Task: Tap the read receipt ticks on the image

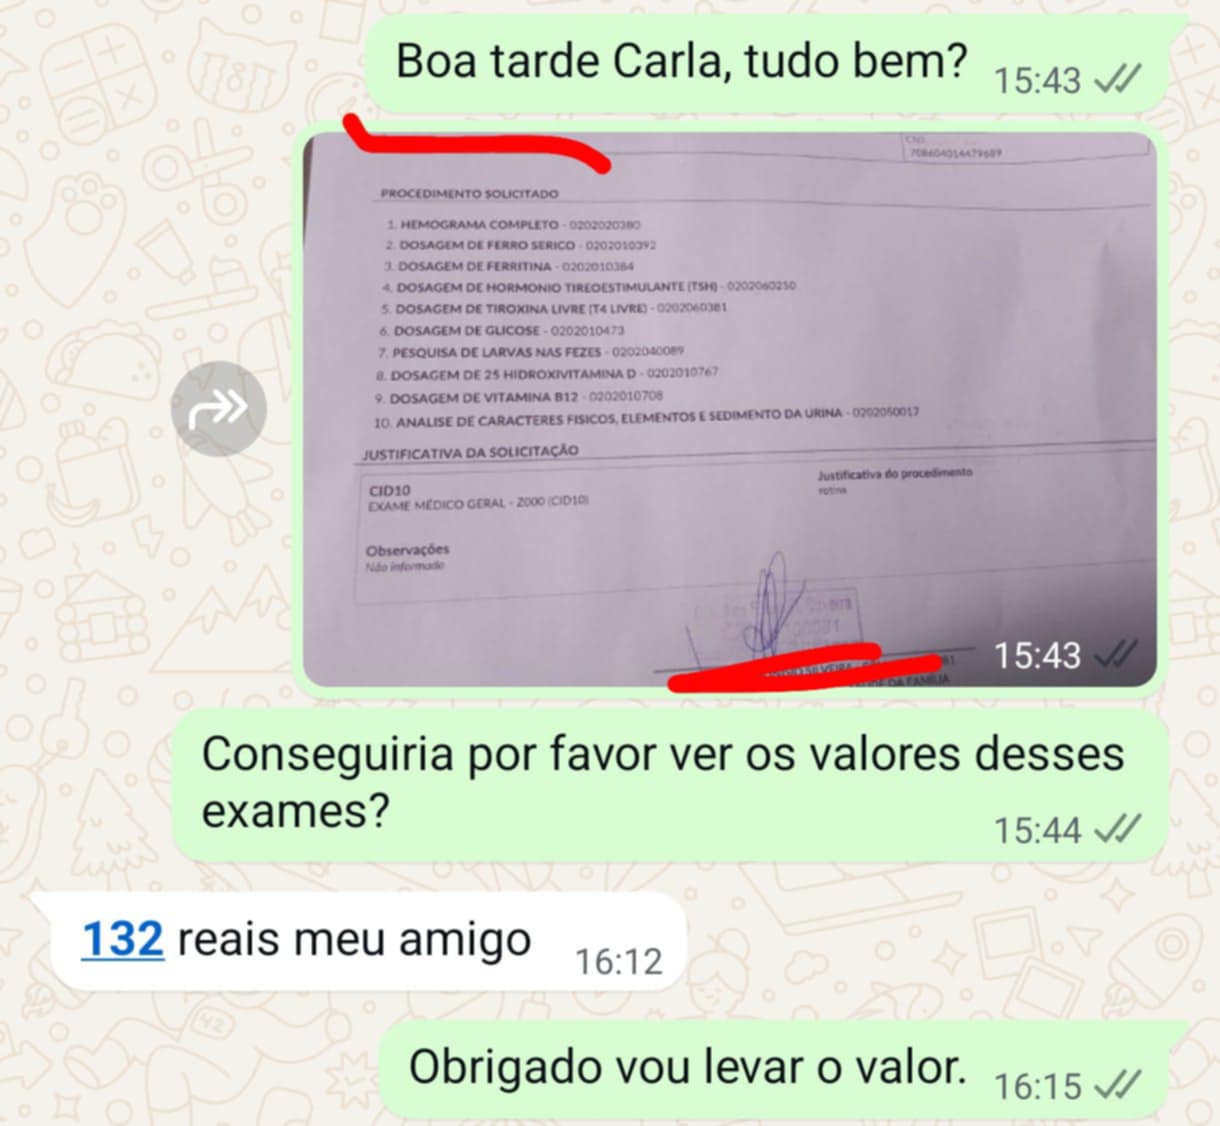Action: [1117, 656]
